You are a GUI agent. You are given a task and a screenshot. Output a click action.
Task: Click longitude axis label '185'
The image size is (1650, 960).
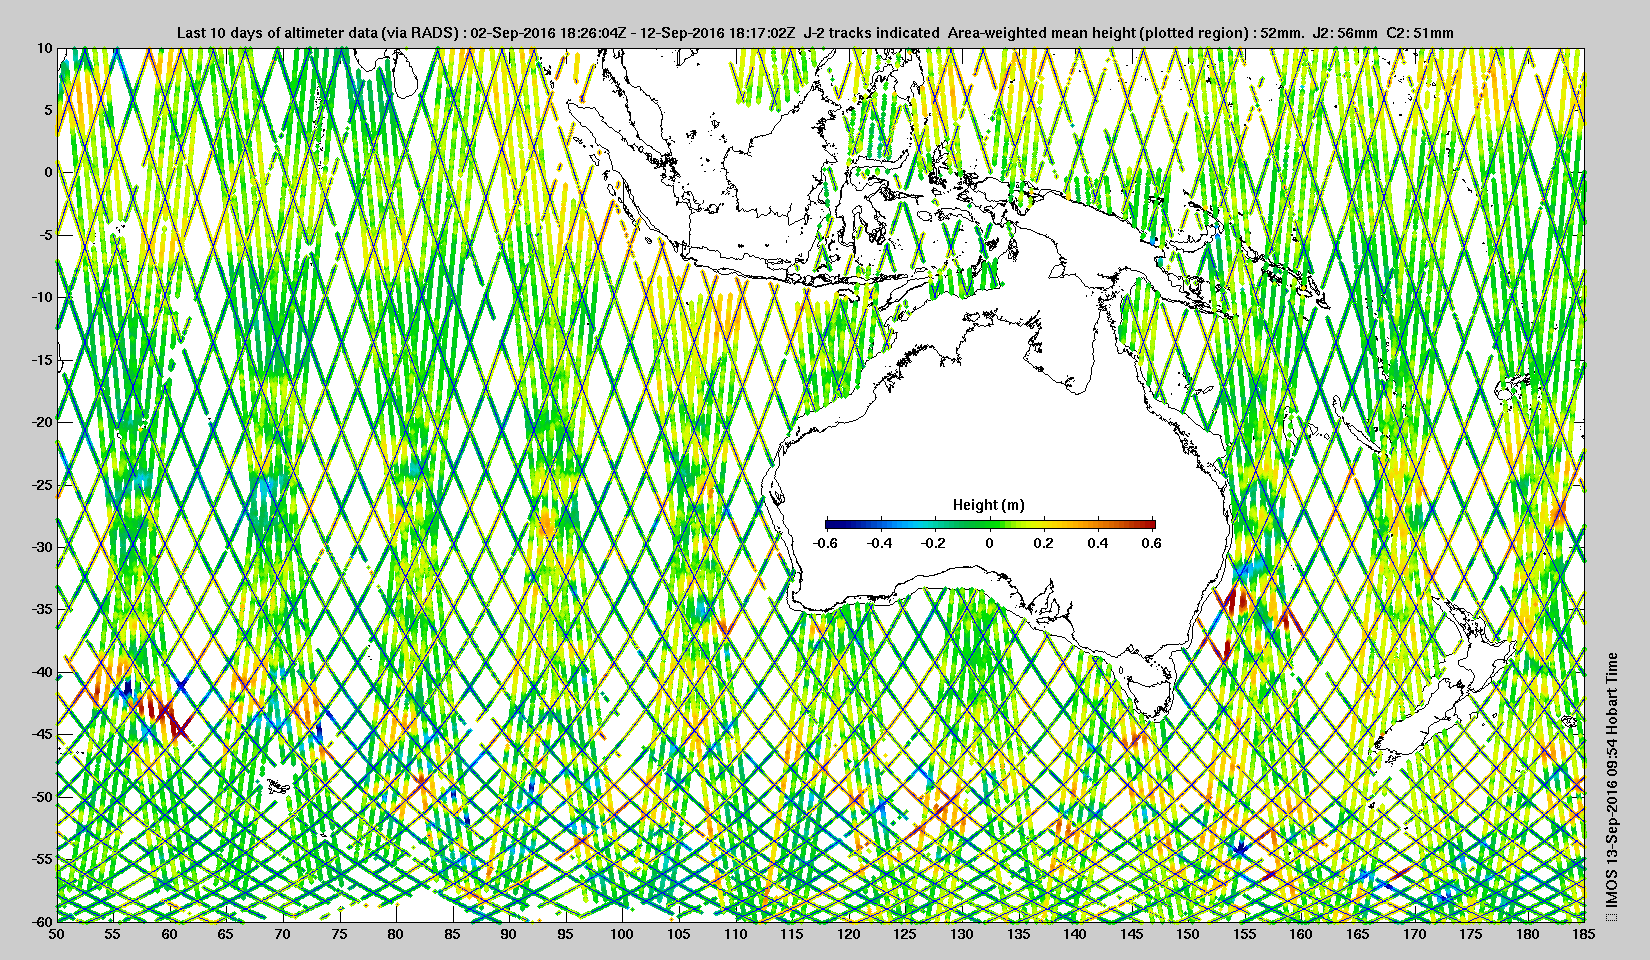click(1584, 934)
